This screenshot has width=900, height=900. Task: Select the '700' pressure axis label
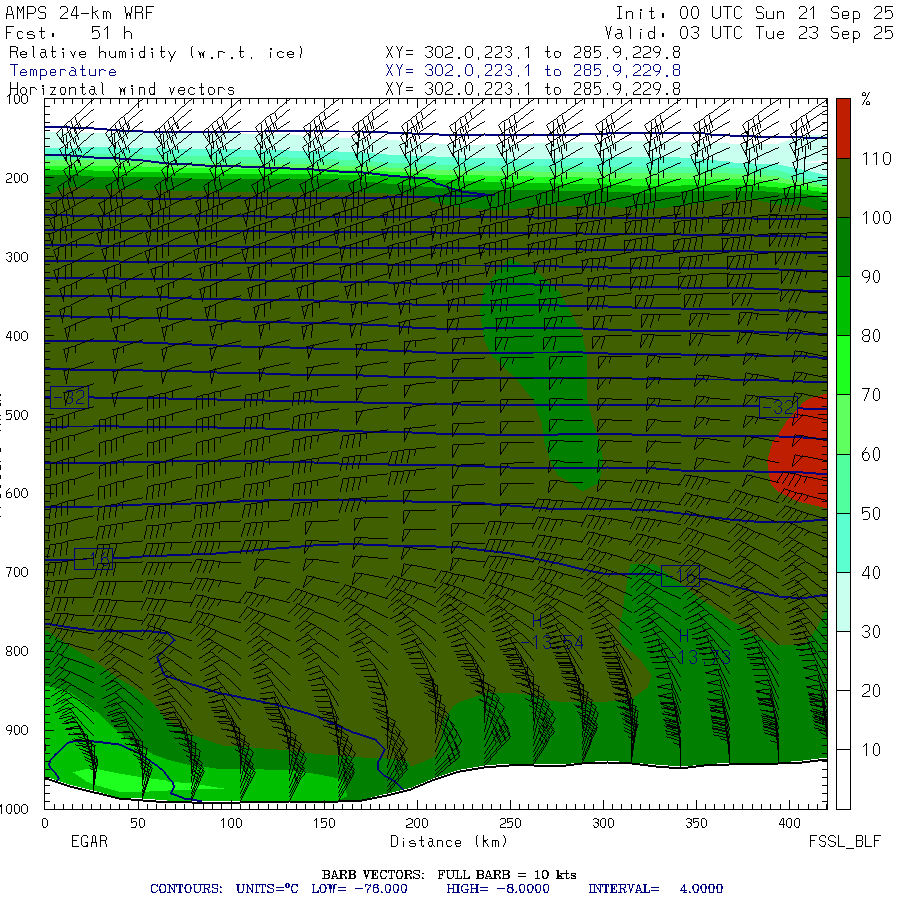click(x=17, y=572)
